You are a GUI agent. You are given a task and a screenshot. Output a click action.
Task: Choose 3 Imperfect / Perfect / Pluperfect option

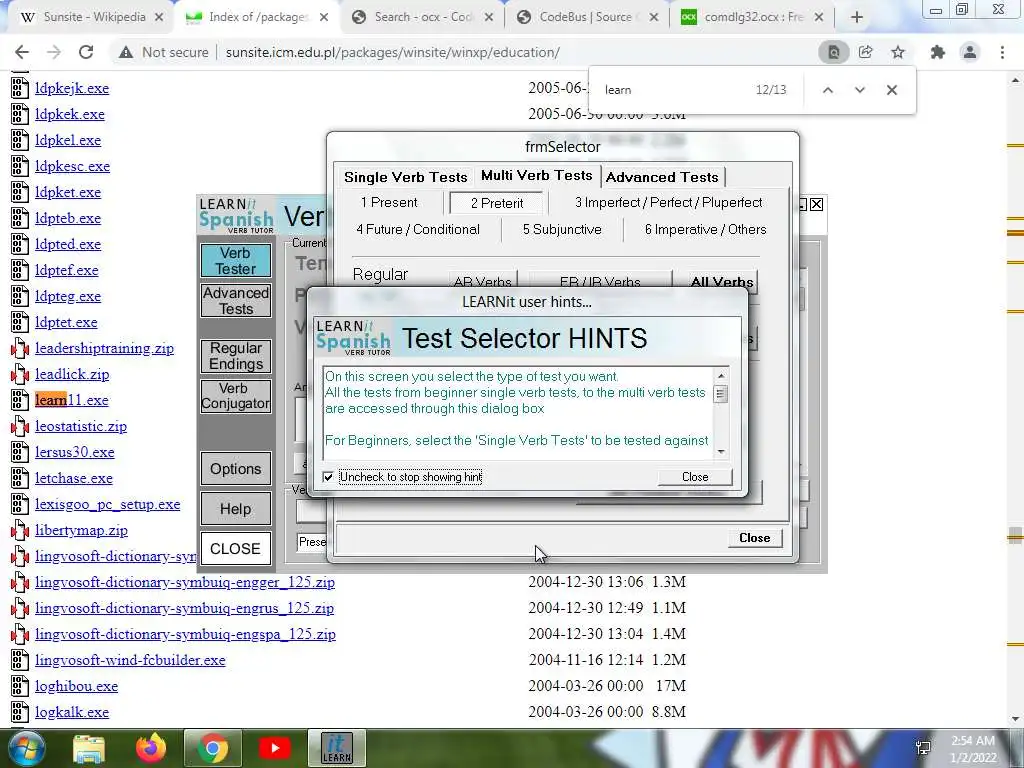tap(668, 202)
